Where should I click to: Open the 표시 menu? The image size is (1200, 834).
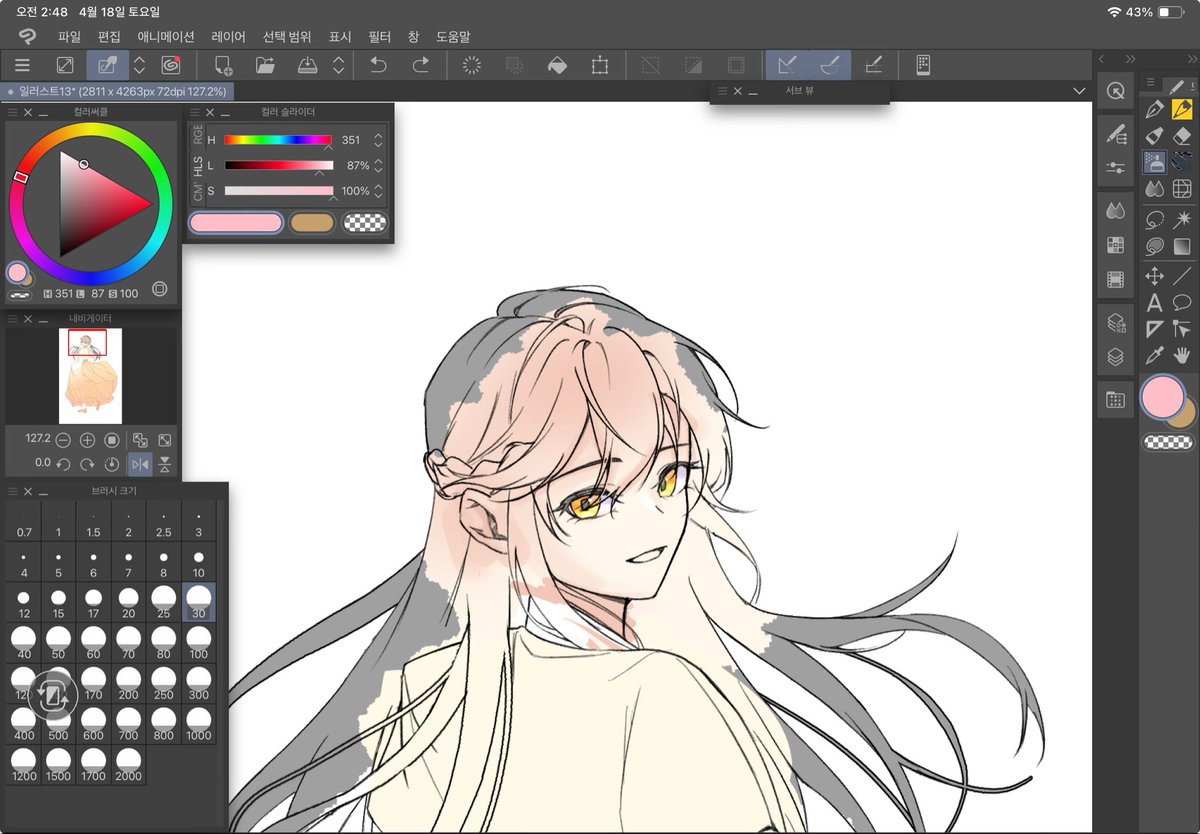click(340, 36)
